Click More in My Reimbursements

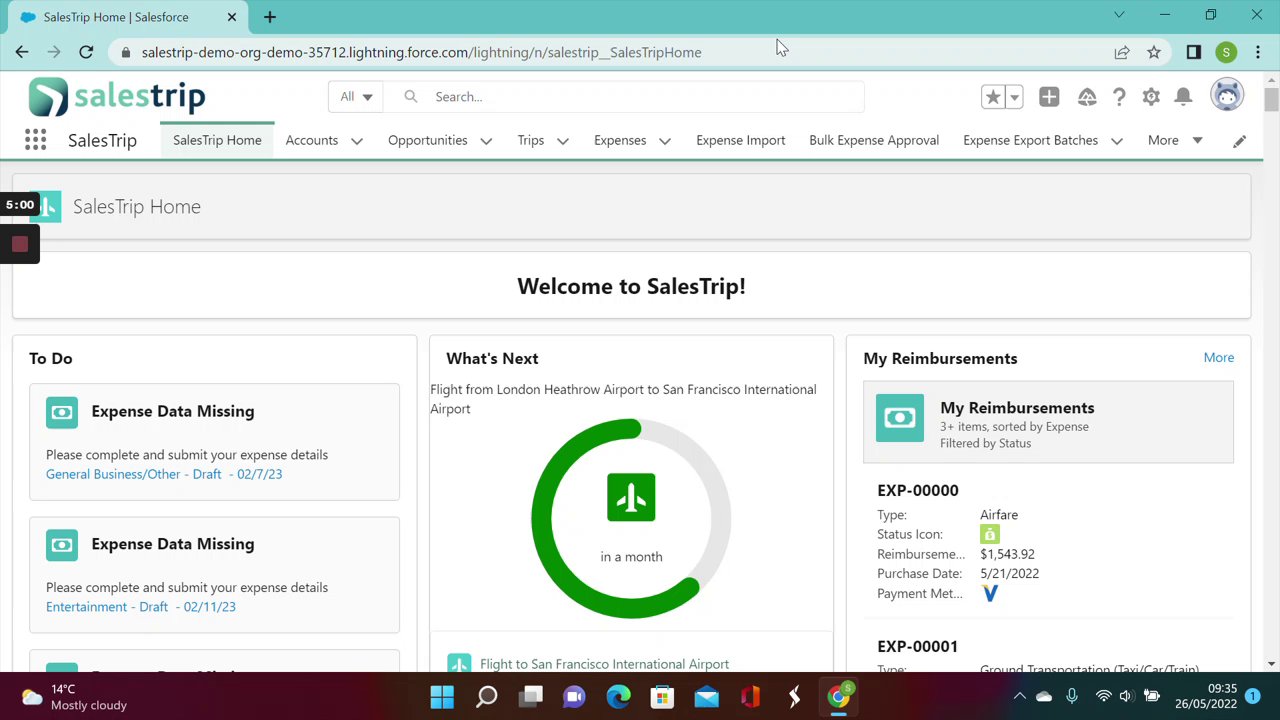1219,358
